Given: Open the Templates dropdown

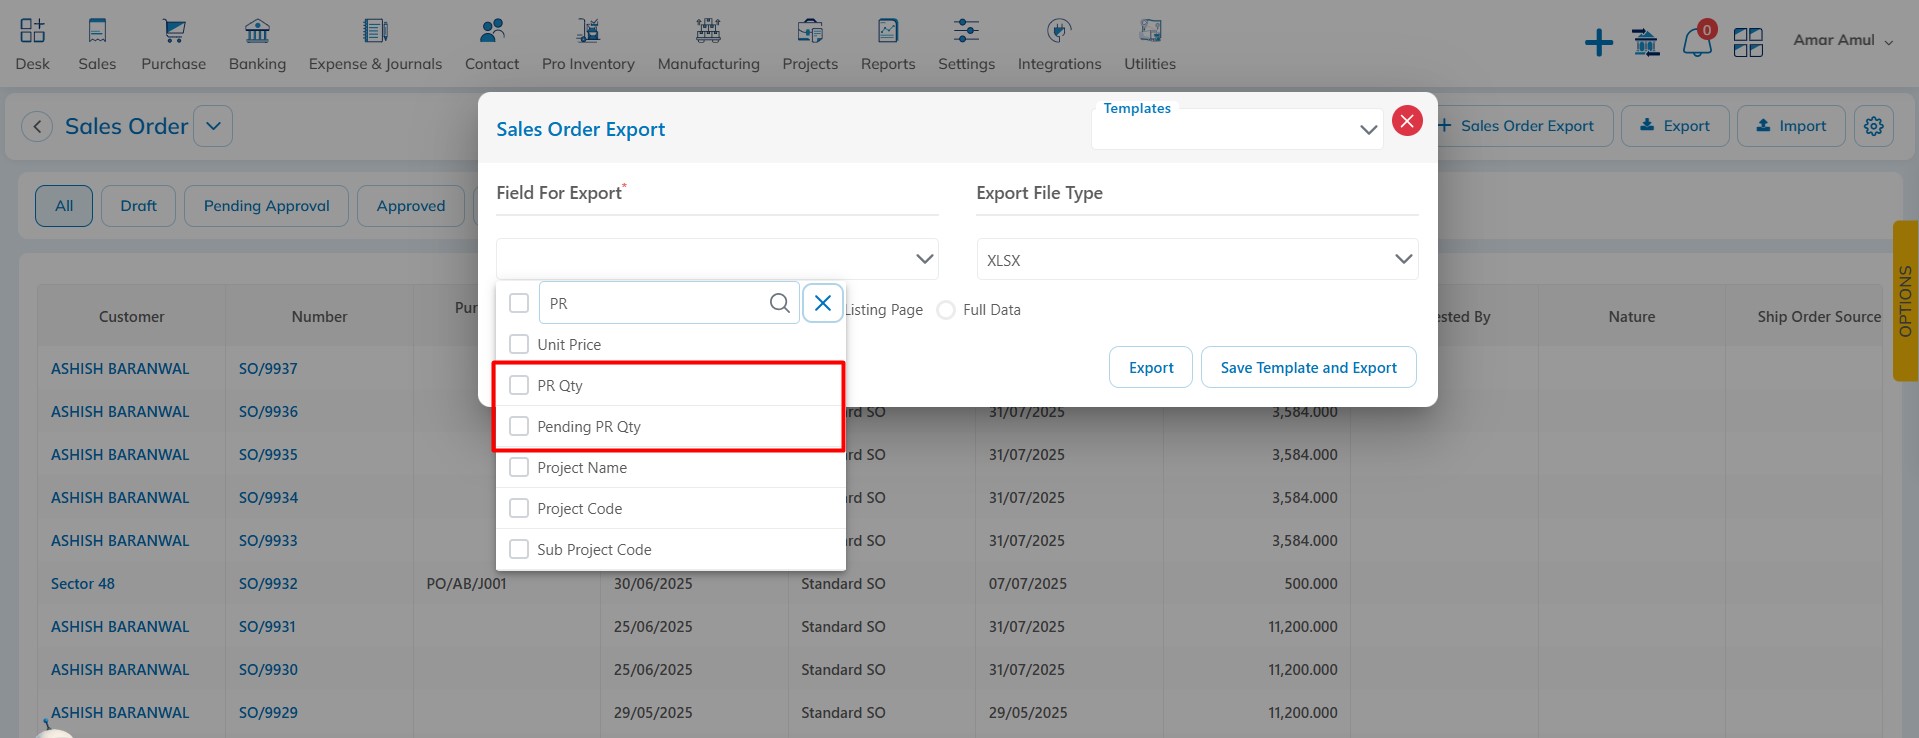Looking at the screenshot, I should click(x=1237, y=129).
